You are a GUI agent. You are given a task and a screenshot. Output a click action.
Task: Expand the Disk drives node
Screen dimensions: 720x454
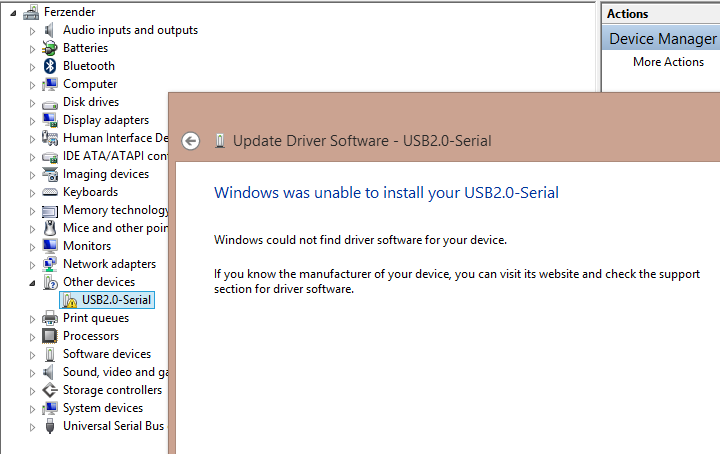pyautogui.click(x=32, y=103)
